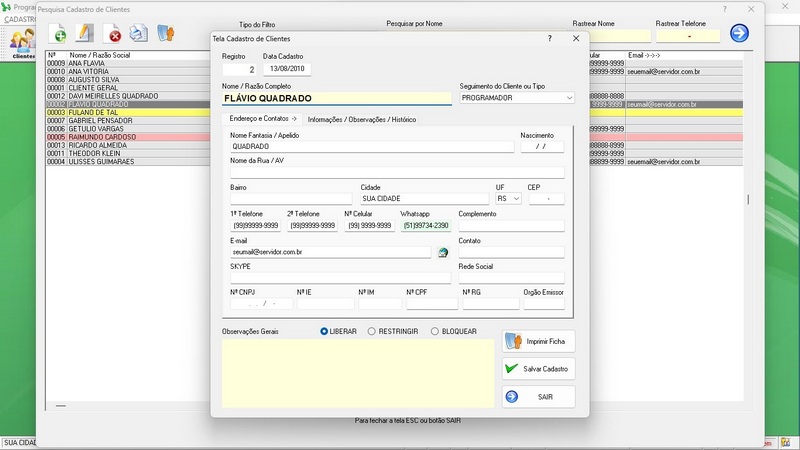Viewport: 800px width, 450px height.
Task: Click the Rede Social field
Action: point(511,278)
